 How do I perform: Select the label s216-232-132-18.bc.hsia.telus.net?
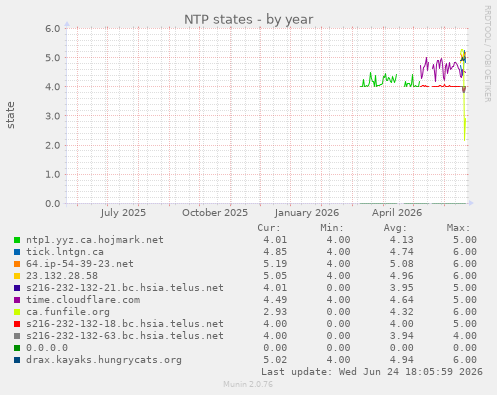point(125,324)
